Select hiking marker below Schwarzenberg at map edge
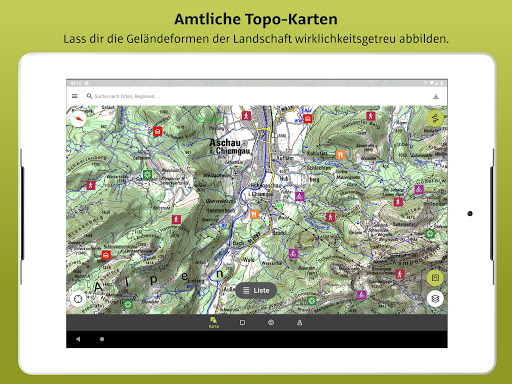 (91, 185)
